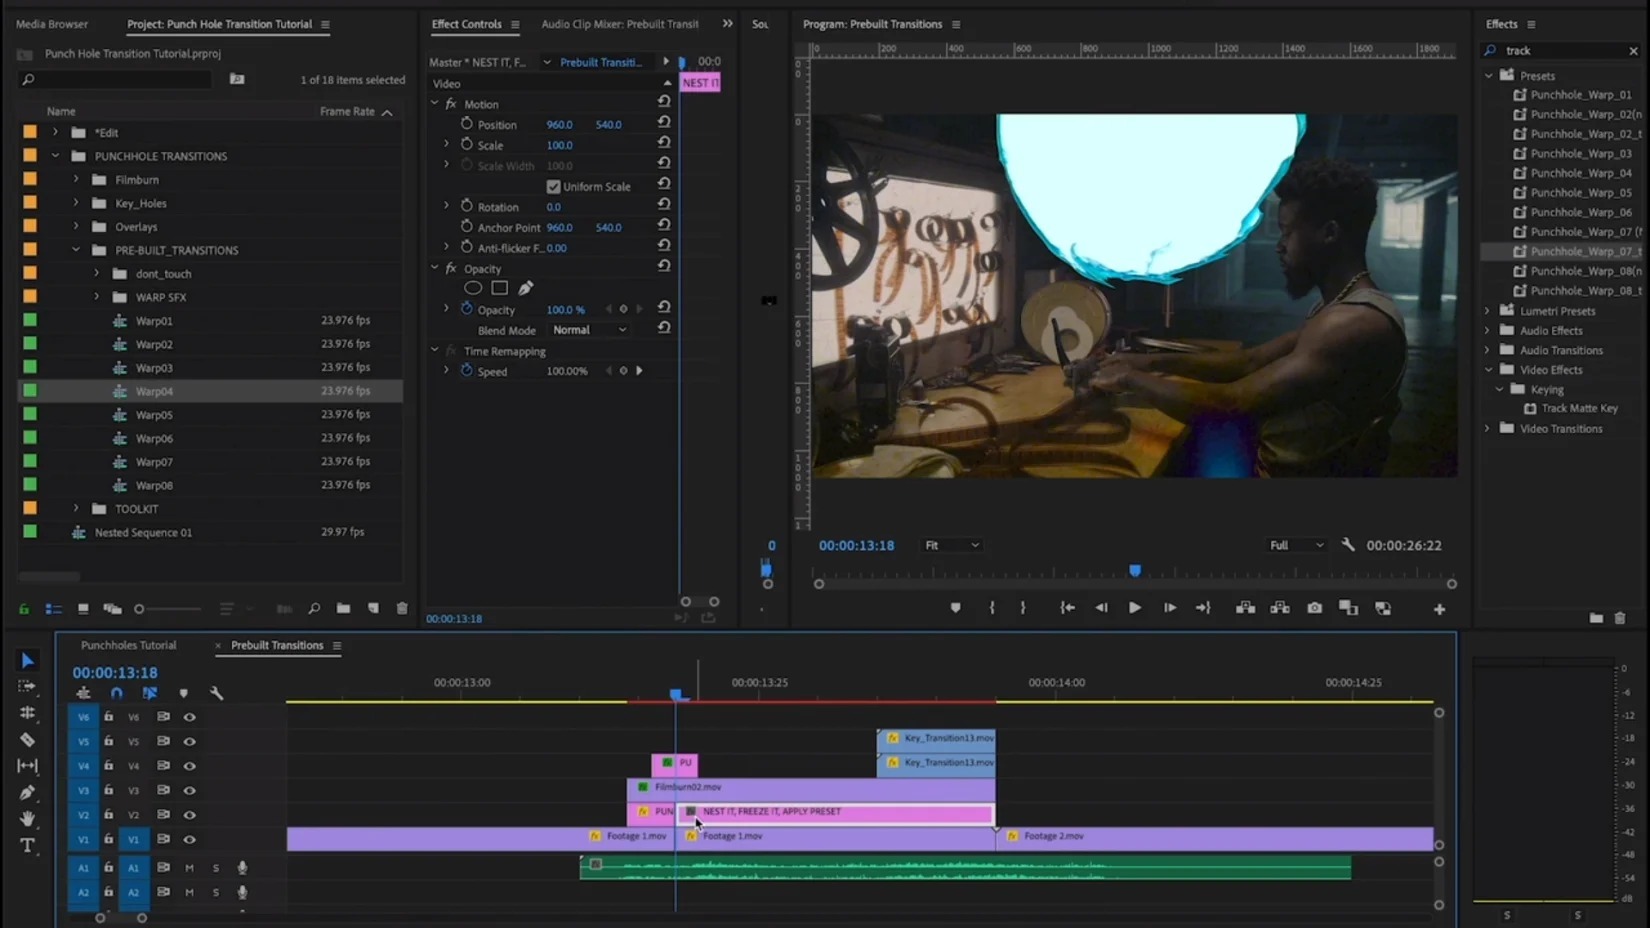The height and width of the screenshot is (928, 1650).
Task: Expand the TOOLKIT folder
Action: [x=76, y=509]
